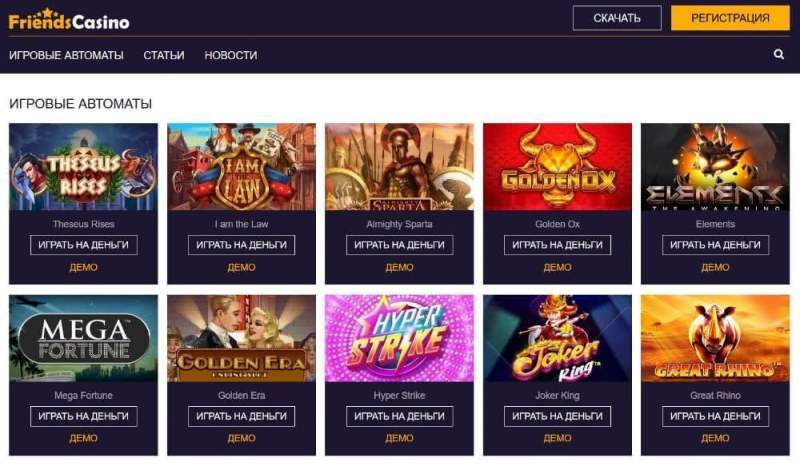This screenshot has width=800, height=466.
Task: Select the Hyper Strike slot image
Action: click(399, 338)
